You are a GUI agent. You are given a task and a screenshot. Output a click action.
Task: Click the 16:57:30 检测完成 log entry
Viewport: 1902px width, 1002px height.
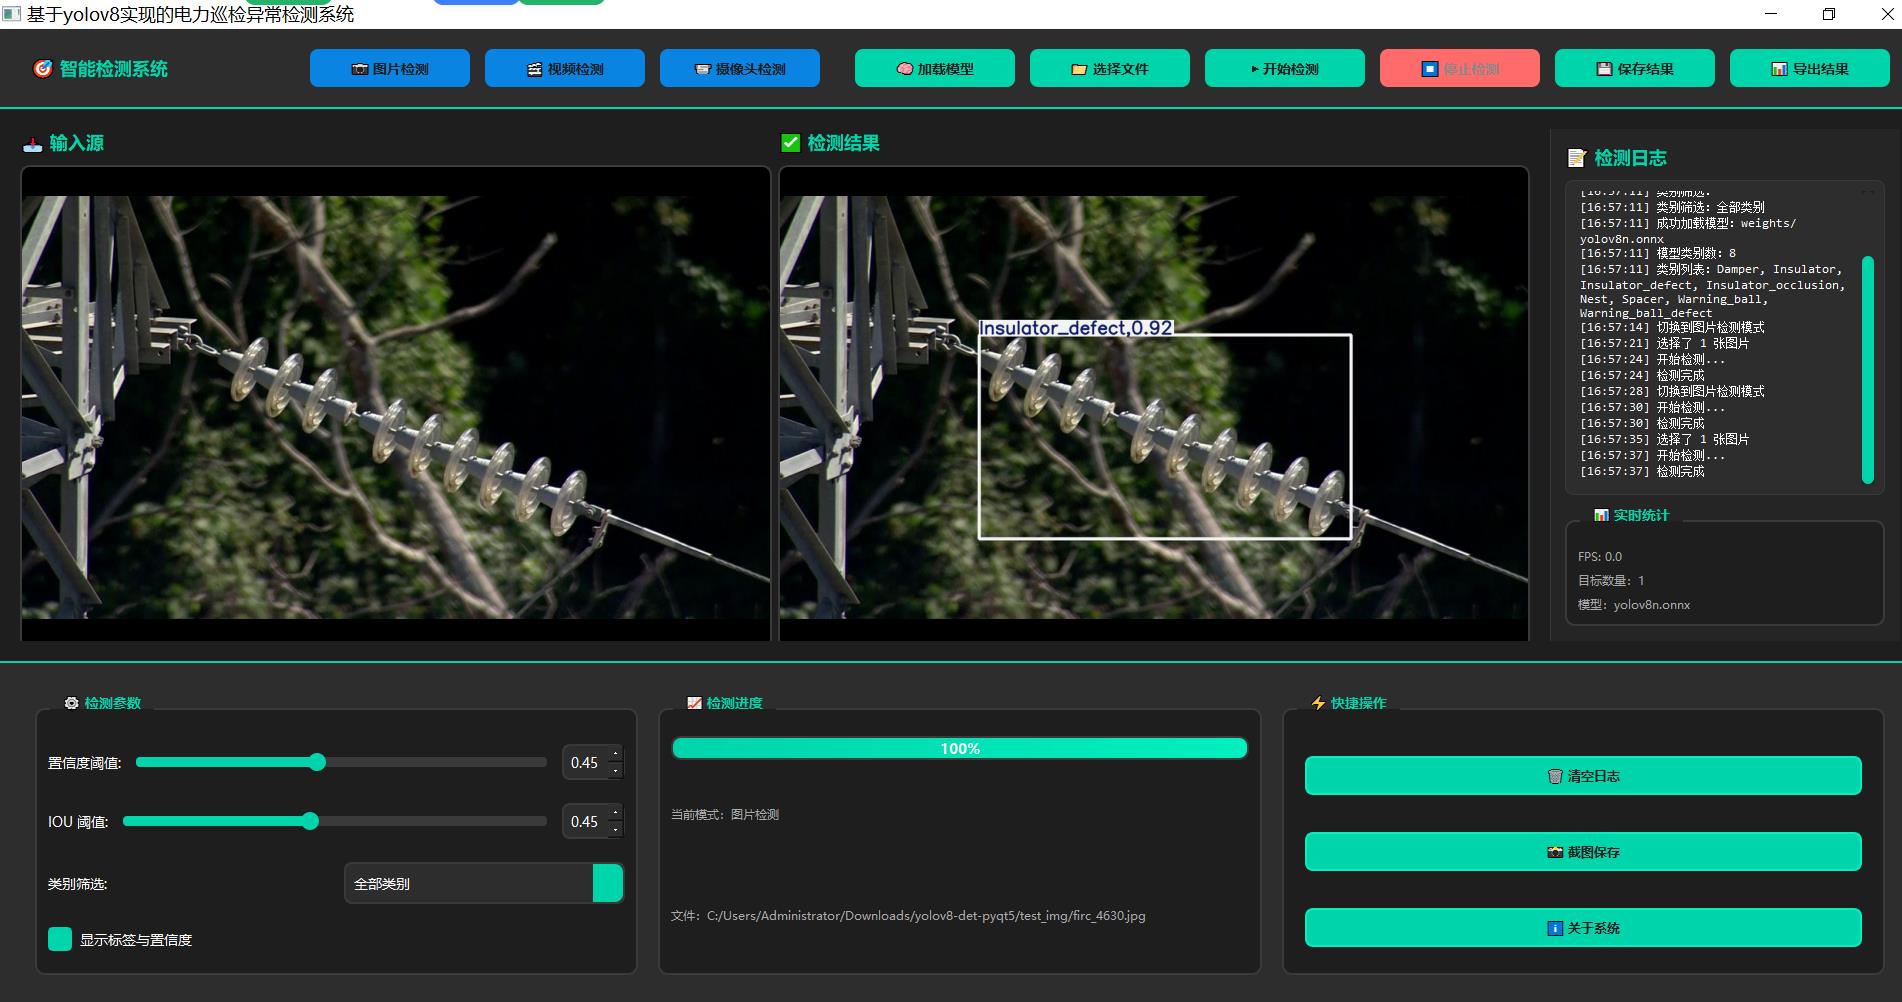(1642, 424)
